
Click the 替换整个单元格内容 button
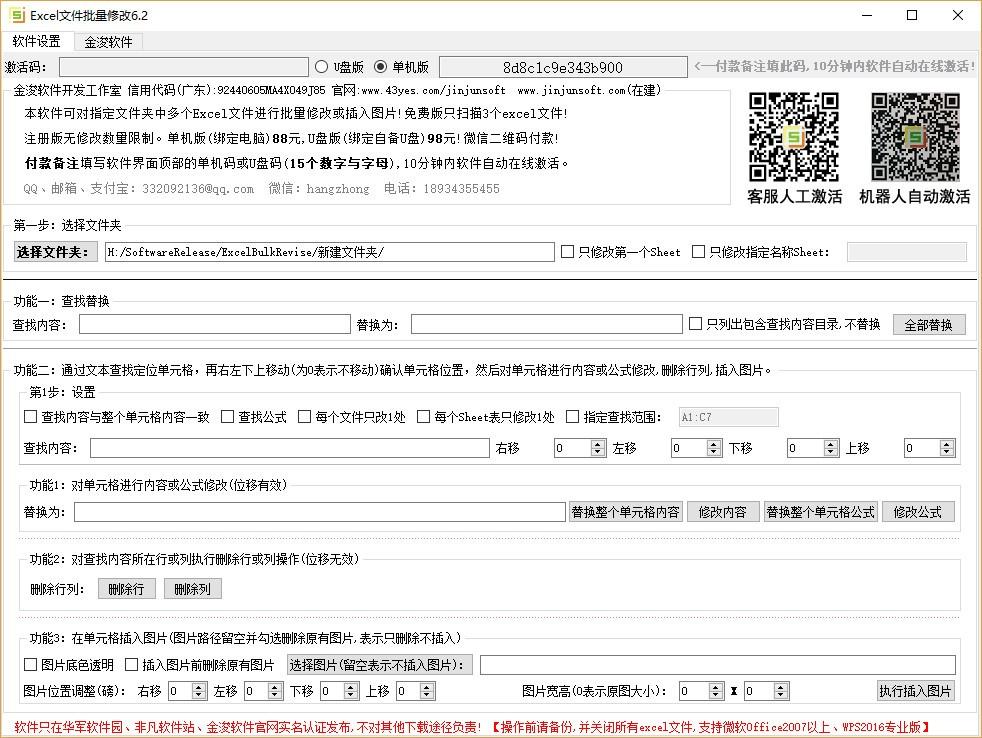pos(626,512)
